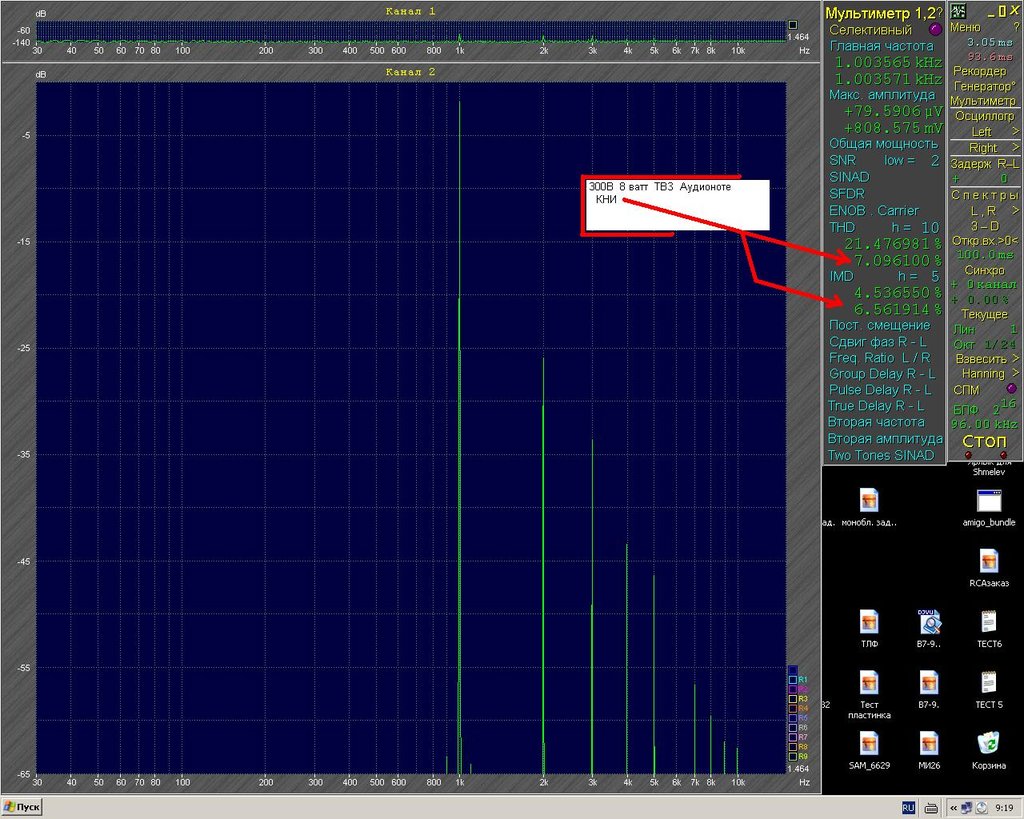The image size is (1024, 819).
Task: Open the B7-9.. desktop icon with magnifier
Action: (929, 629)
